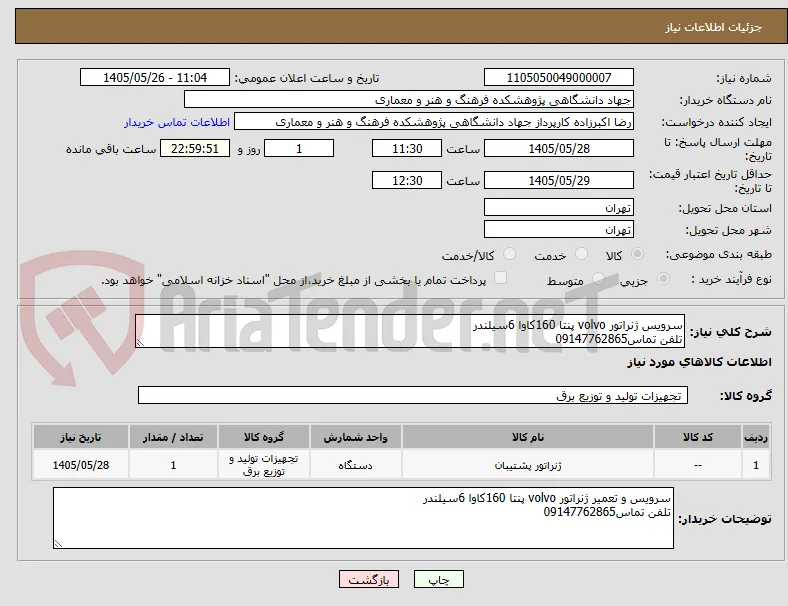Click the ساعت باقی مانده label
The image size is (788, 606).
[111, 149]
